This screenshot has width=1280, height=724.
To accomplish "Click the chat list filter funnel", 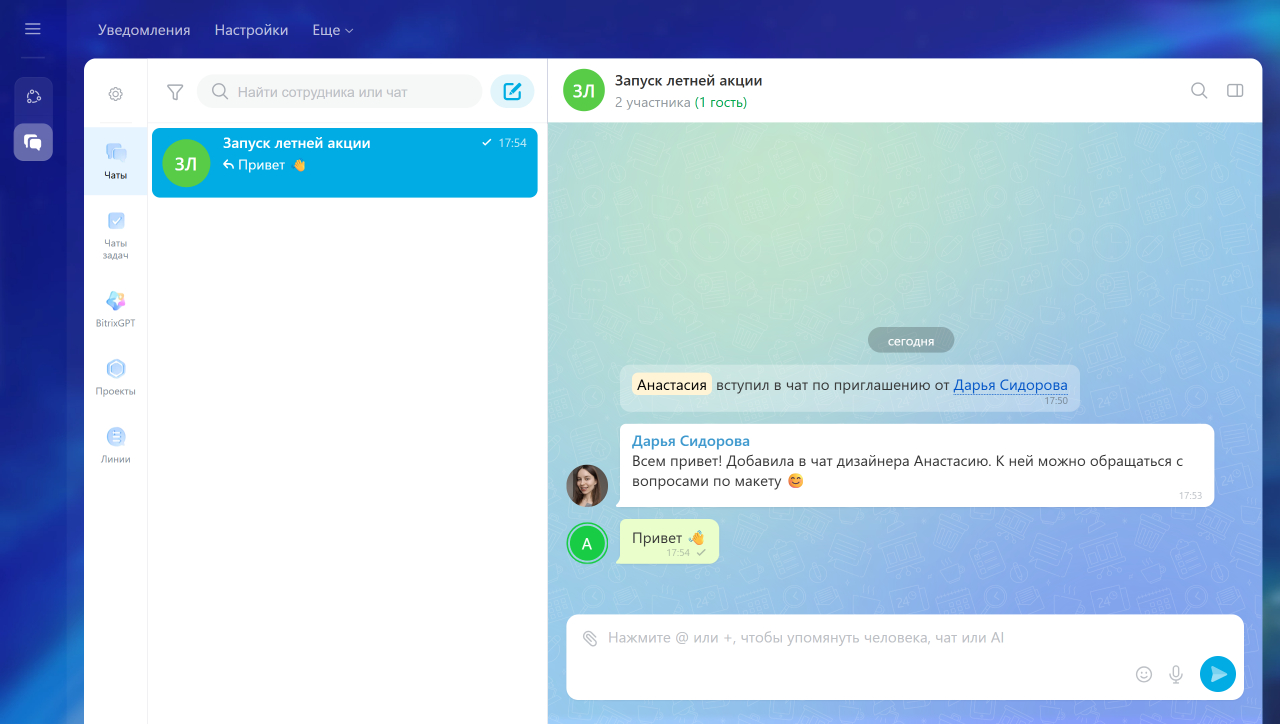I will 175,92.
